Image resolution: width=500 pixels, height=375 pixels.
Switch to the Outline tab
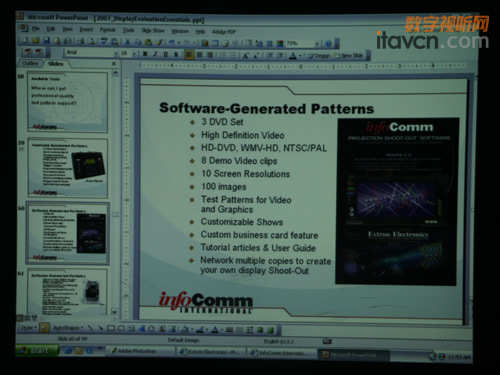[30, 63]
